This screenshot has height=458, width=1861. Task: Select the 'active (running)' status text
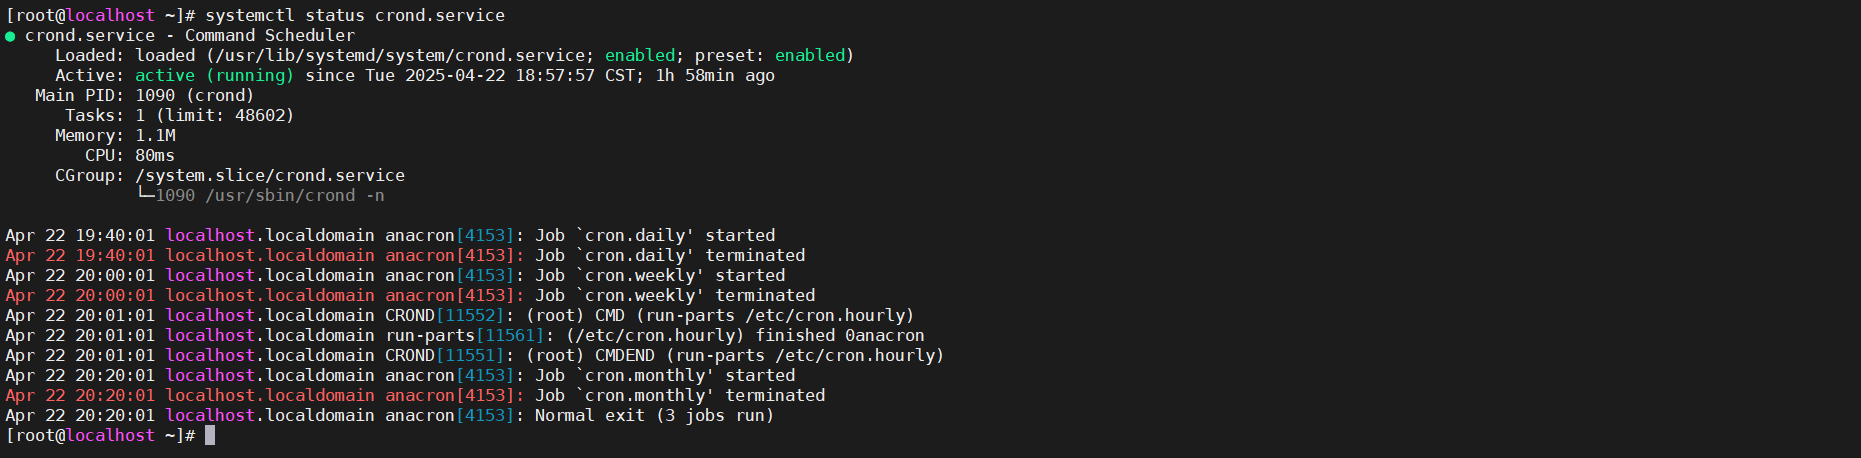point(215,75)
